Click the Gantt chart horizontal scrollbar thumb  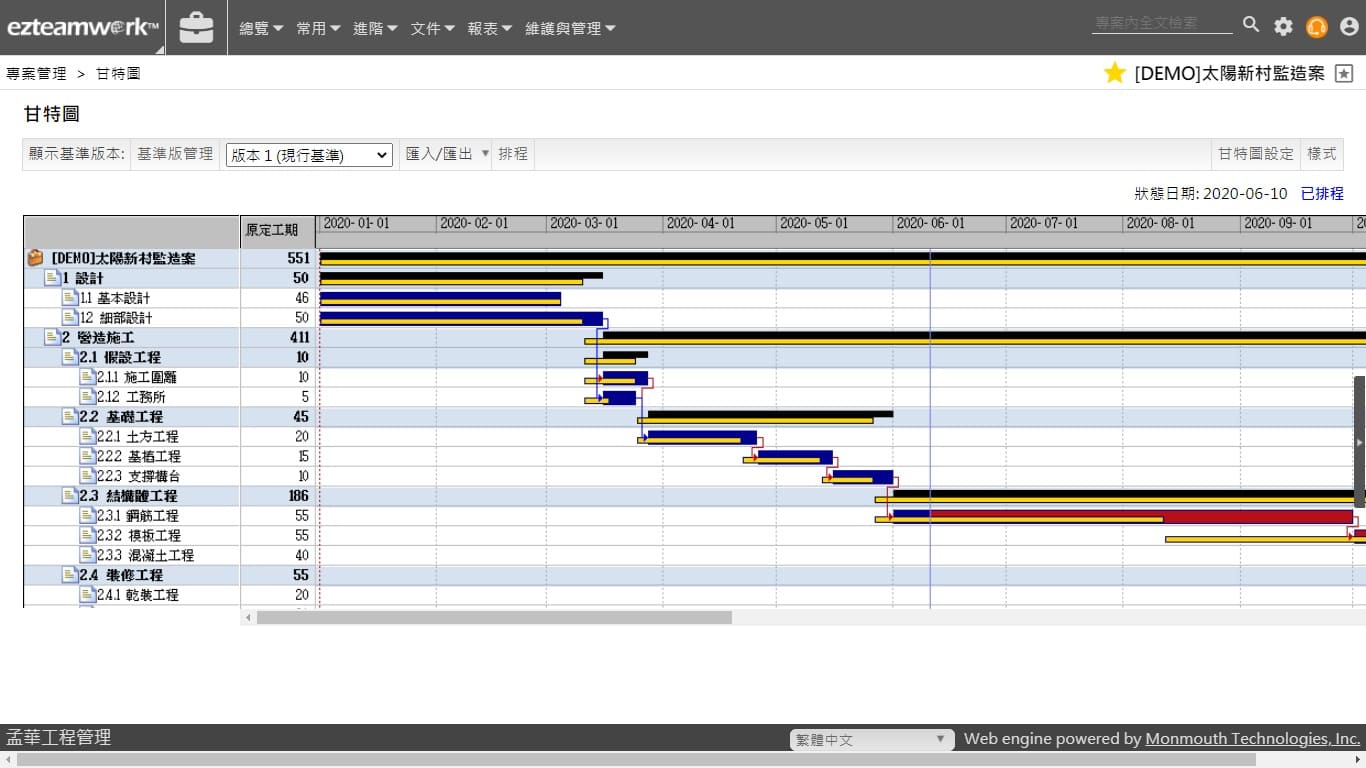pos(494,618)
